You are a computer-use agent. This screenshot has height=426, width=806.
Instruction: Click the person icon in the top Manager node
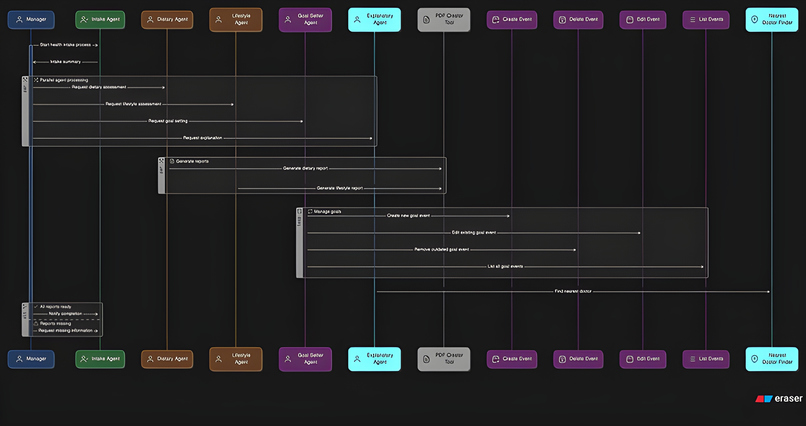[19, 20]
